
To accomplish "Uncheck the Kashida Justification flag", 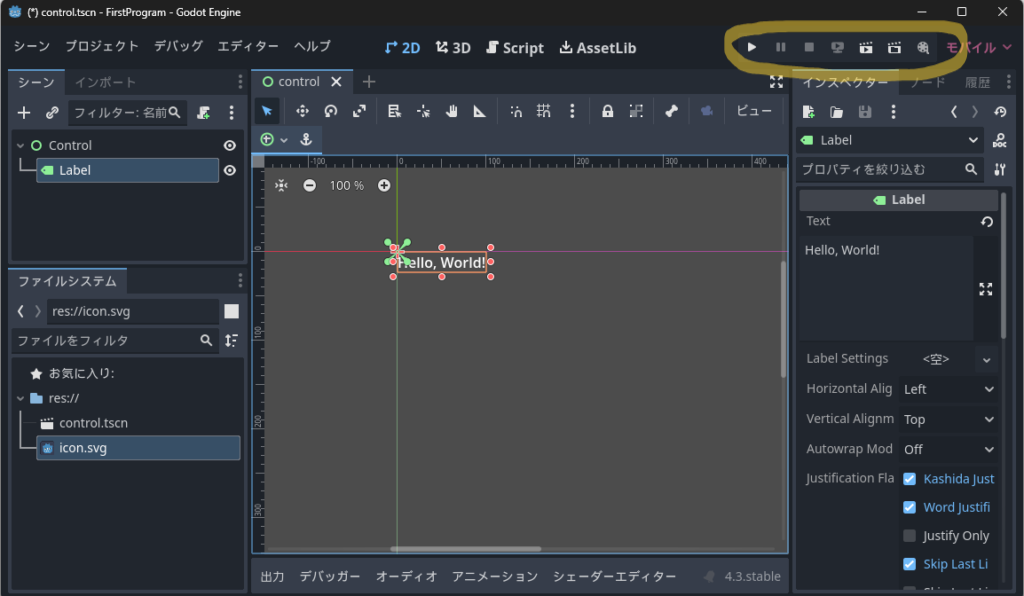I will (909, 479).
